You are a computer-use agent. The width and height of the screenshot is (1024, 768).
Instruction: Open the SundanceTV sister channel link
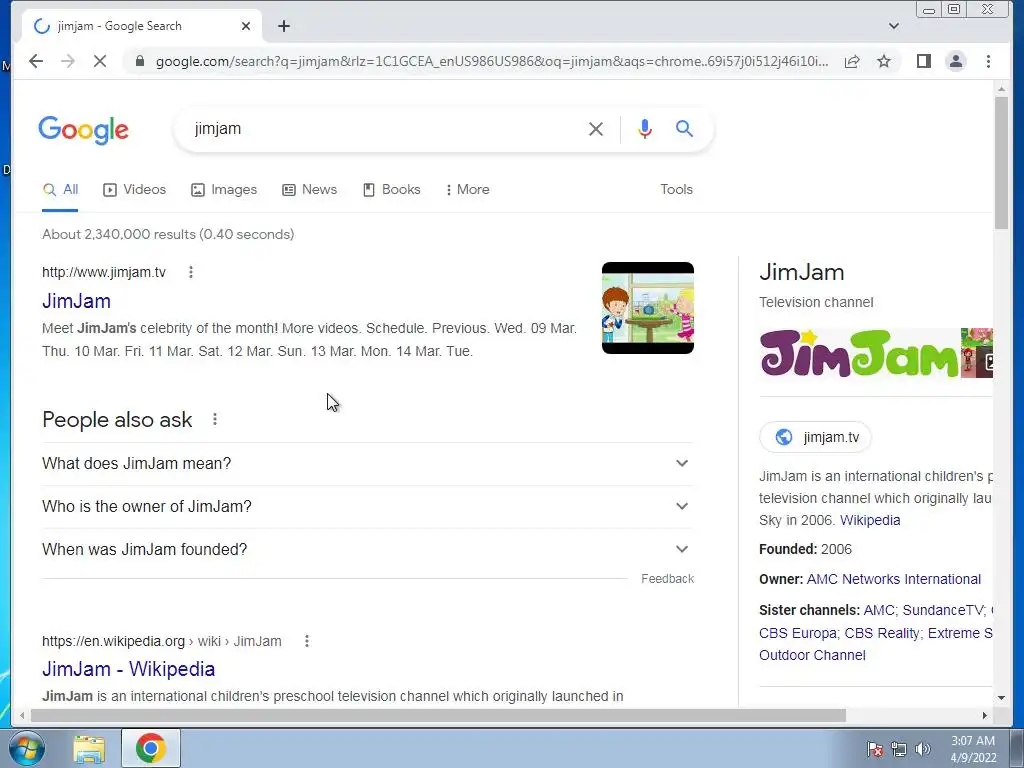[x=942, y=610]
